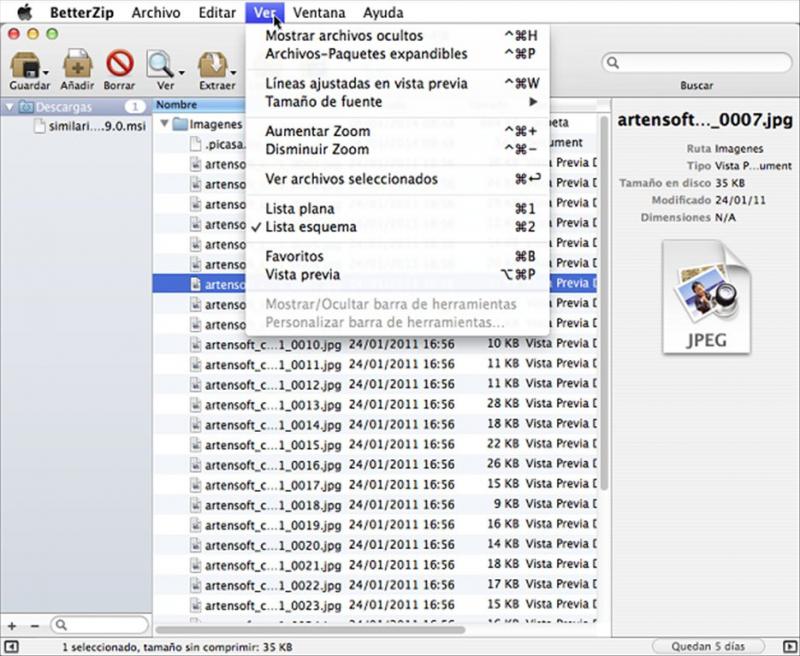Open the Ventana menu
This screenshot has width=800, height=656.
319,12
